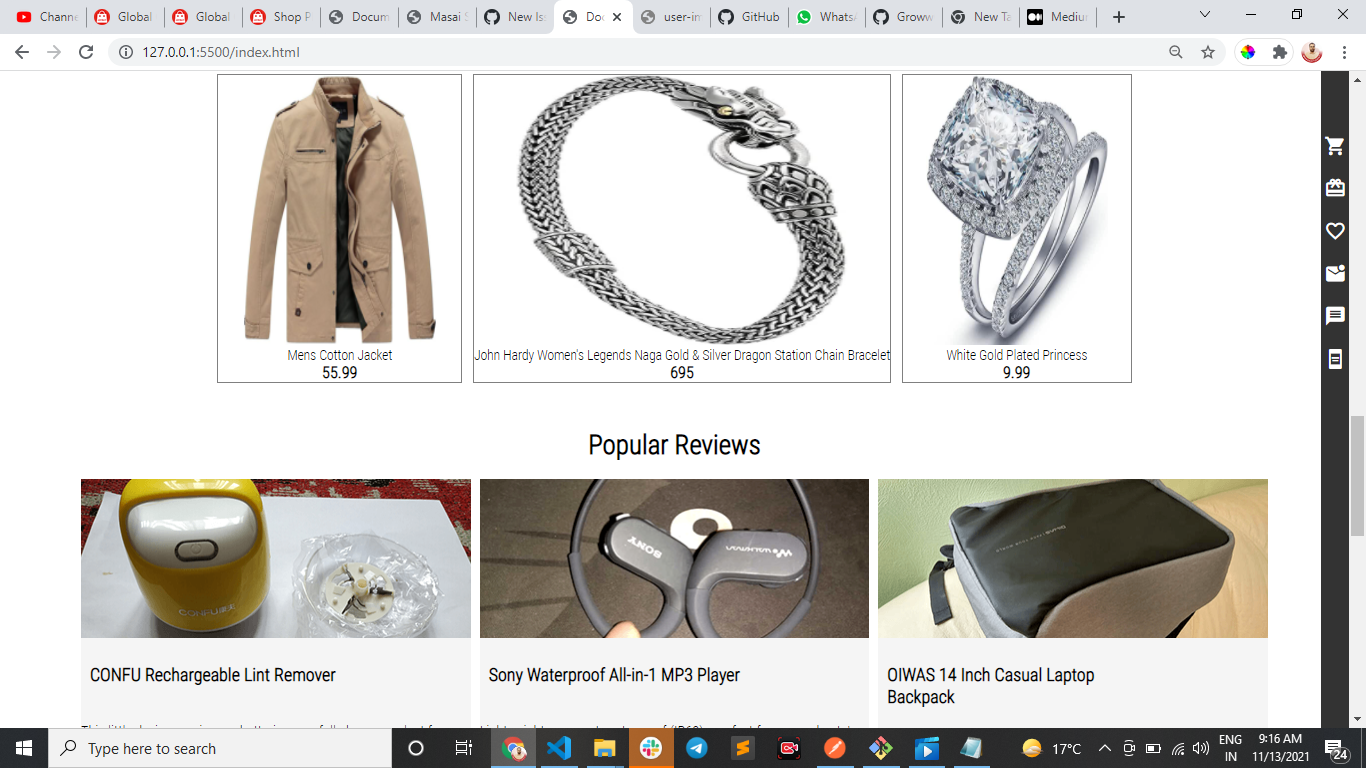Click the address bar URL field
1366x768 pixels.
click(640, 52)
